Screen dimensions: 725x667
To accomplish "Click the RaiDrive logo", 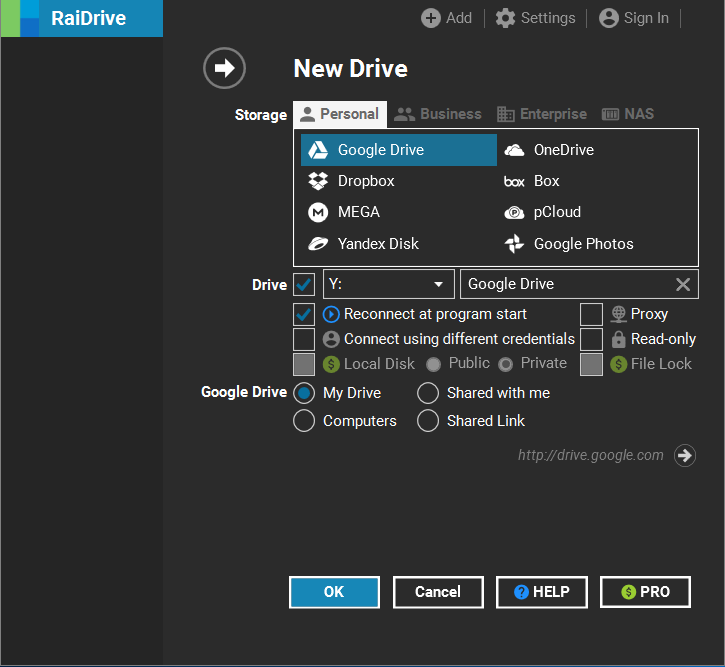I will pos(82,18).
